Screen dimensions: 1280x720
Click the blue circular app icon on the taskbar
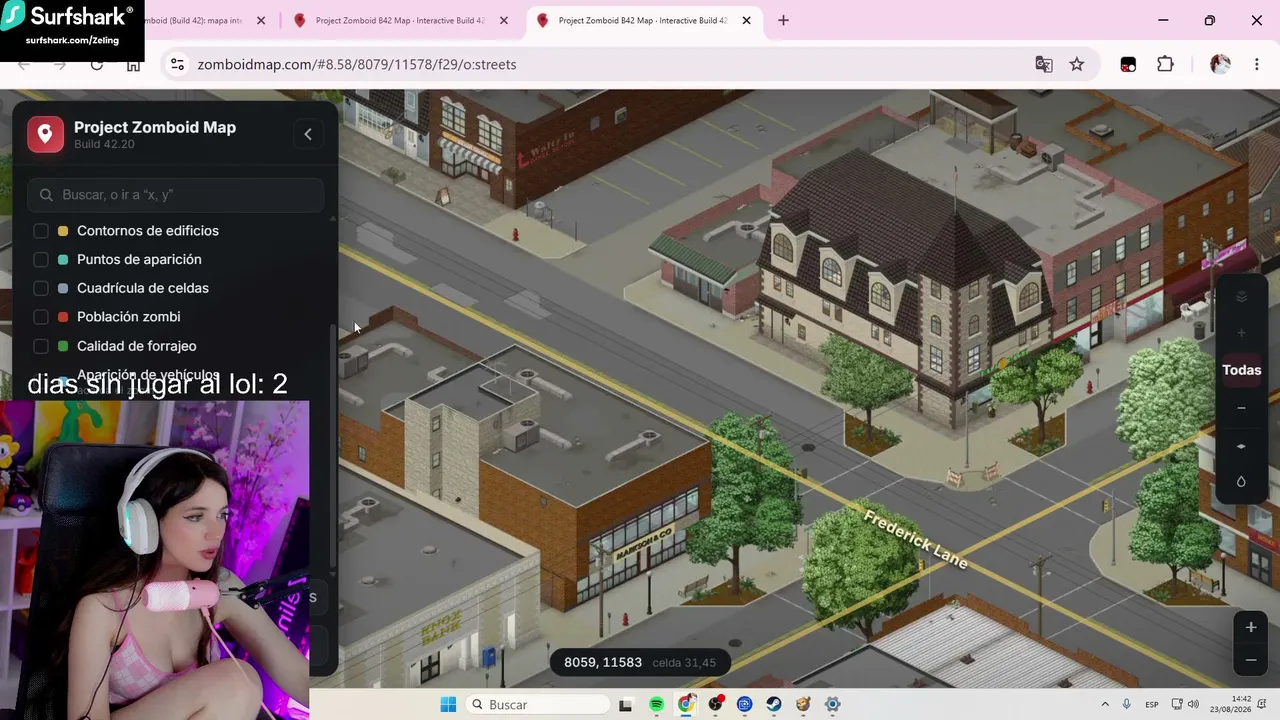pyautogui.click(x=744, y=704)
